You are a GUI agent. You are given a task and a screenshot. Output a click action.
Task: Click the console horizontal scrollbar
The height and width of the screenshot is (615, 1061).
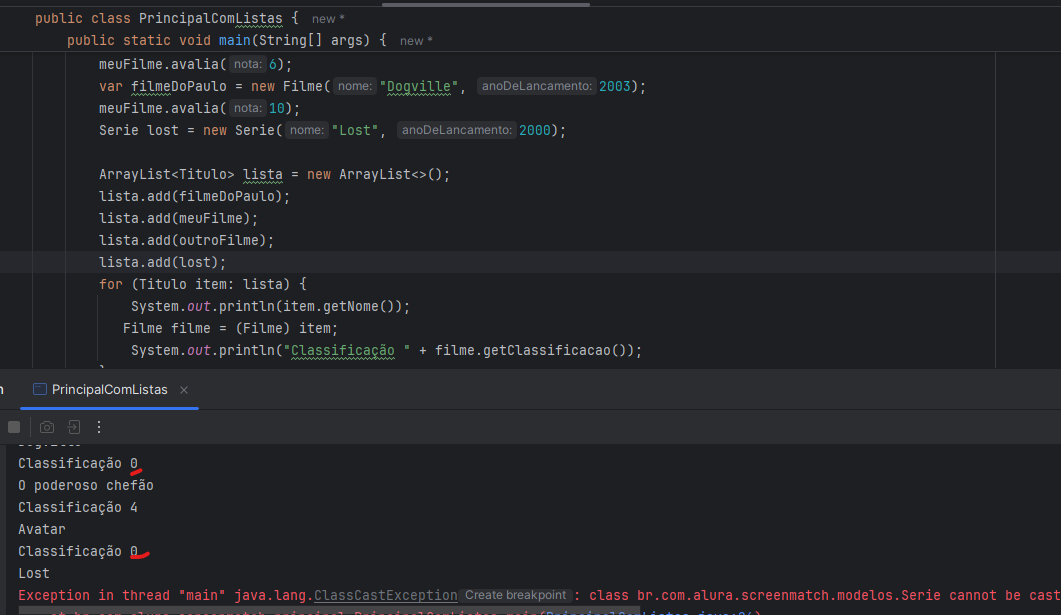[x=330, y=610]
